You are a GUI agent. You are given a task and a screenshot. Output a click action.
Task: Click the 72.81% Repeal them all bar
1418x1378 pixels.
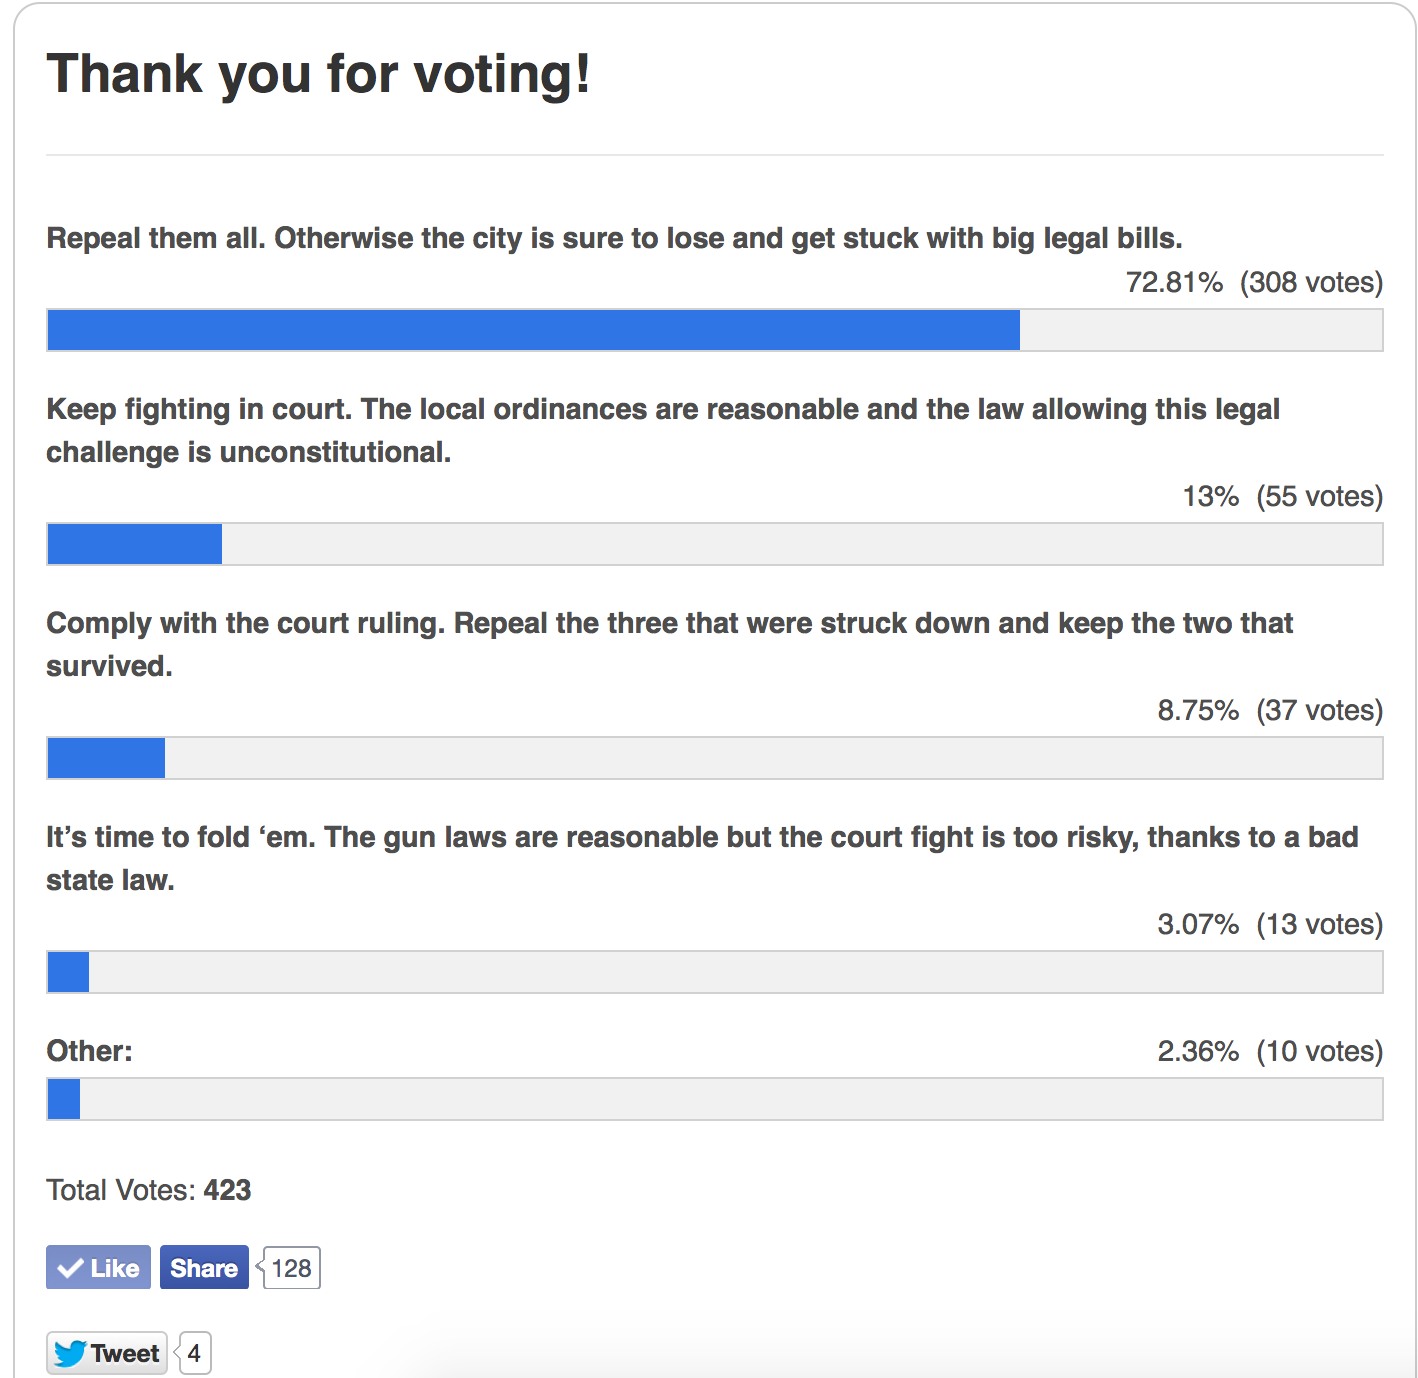715,330
